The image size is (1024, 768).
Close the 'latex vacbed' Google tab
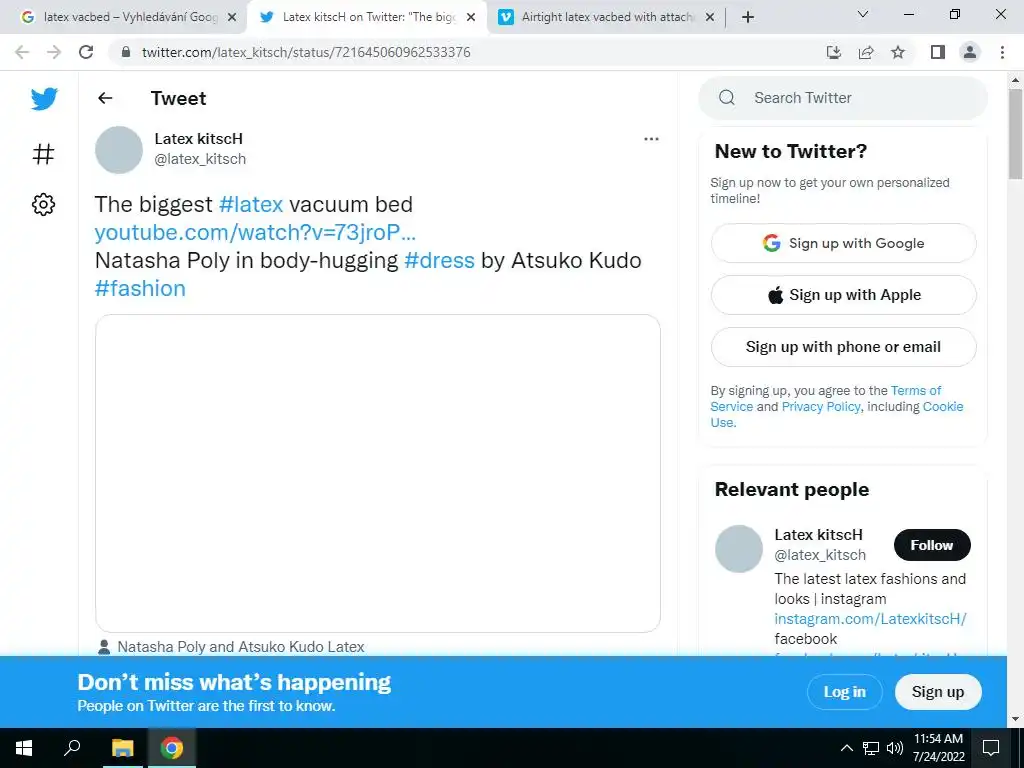(232, 18)
